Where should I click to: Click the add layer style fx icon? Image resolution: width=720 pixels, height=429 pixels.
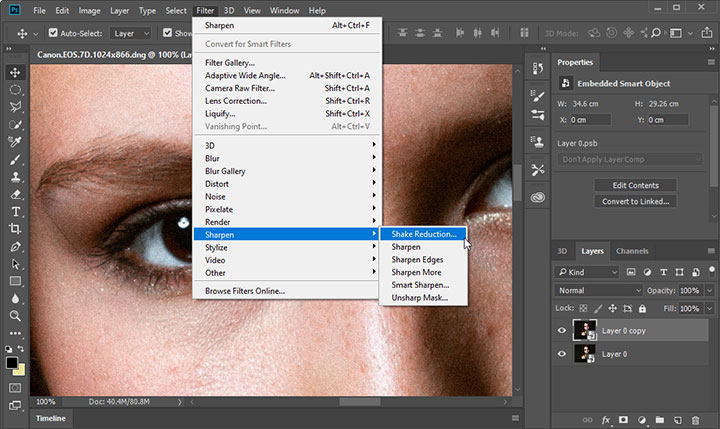(606, 421)
